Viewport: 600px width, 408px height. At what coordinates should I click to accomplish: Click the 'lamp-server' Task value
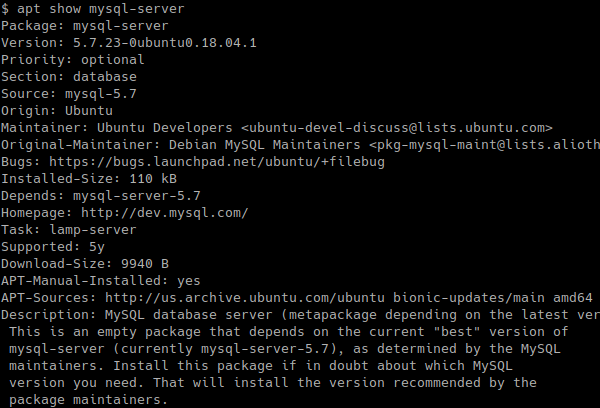[x=93, y=230]
